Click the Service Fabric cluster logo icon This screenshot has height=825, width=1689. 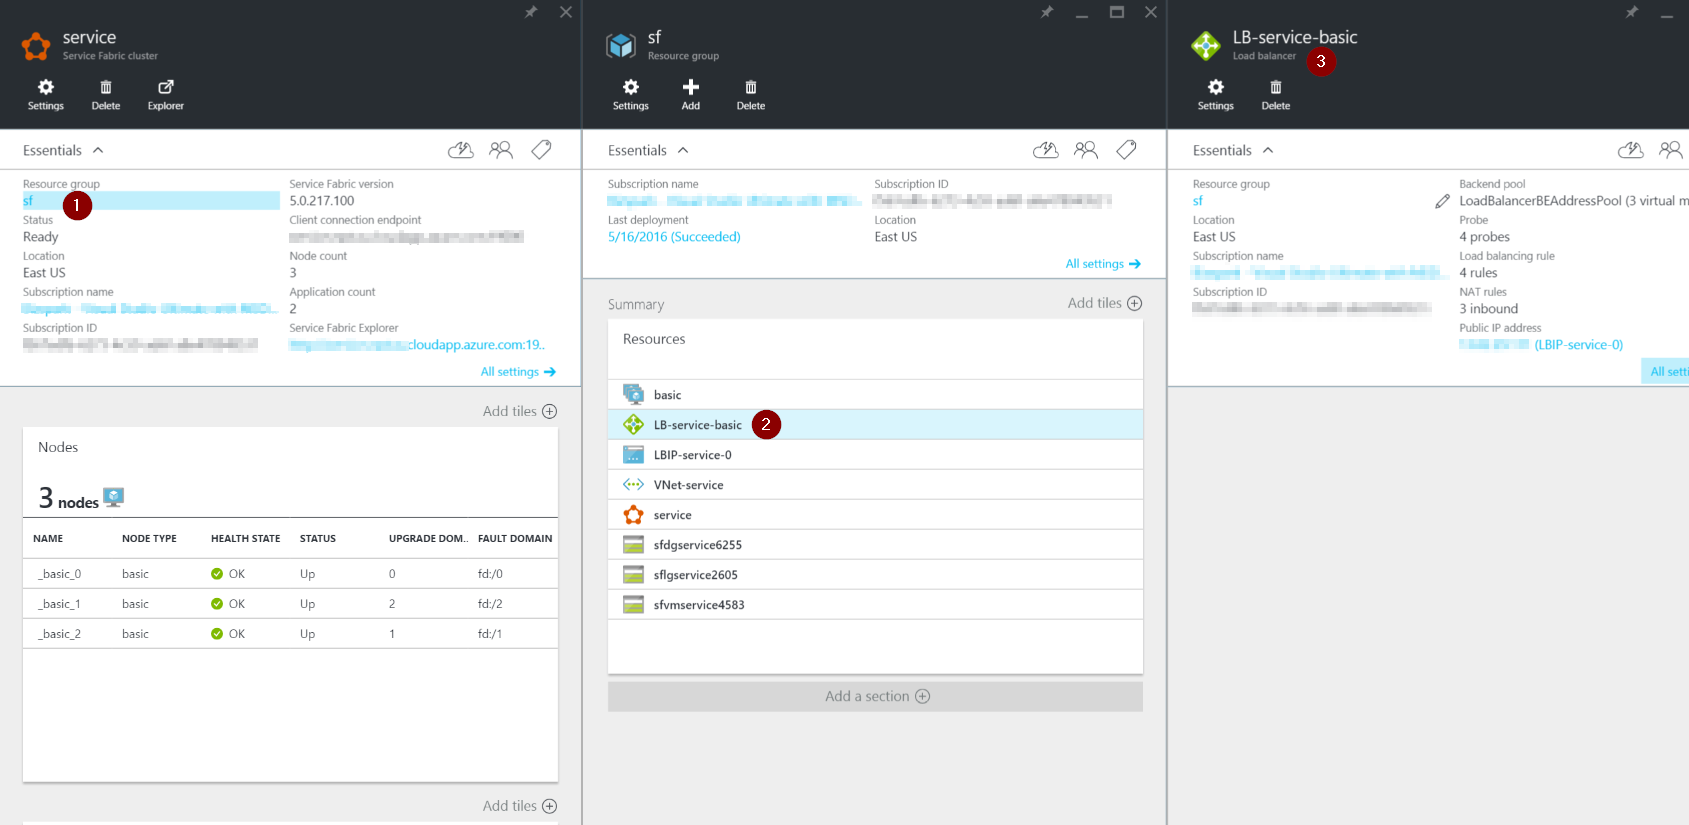pos(36,46)
